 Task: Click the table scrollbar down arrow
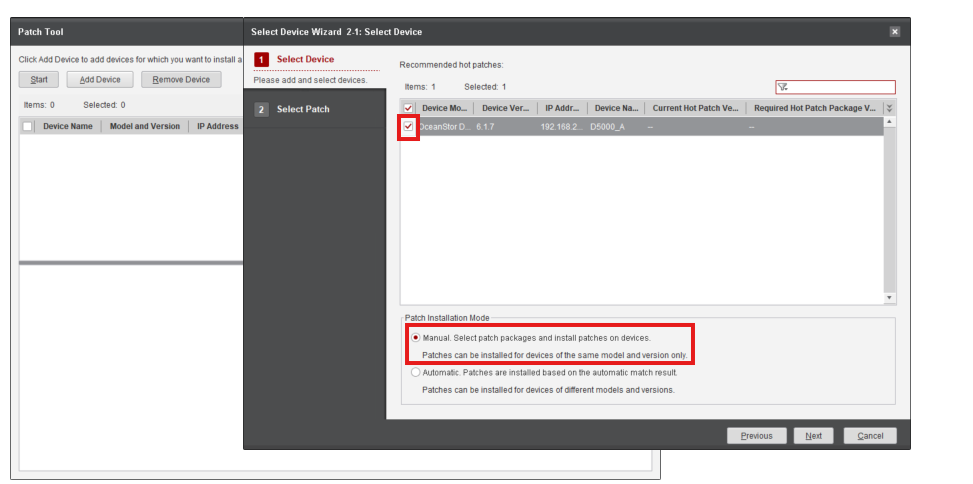(x=890, y=298)
